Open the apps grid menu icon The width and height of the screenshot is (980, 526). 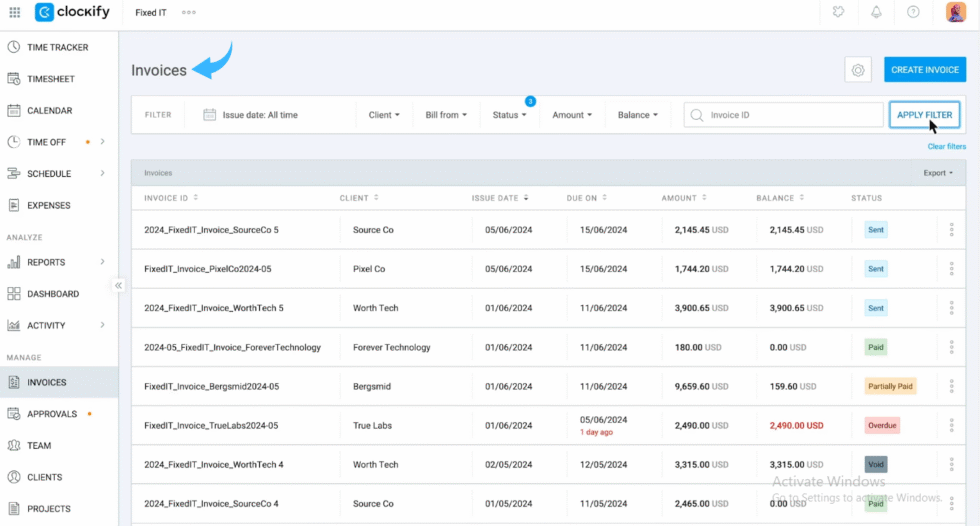tap(14, 12)
